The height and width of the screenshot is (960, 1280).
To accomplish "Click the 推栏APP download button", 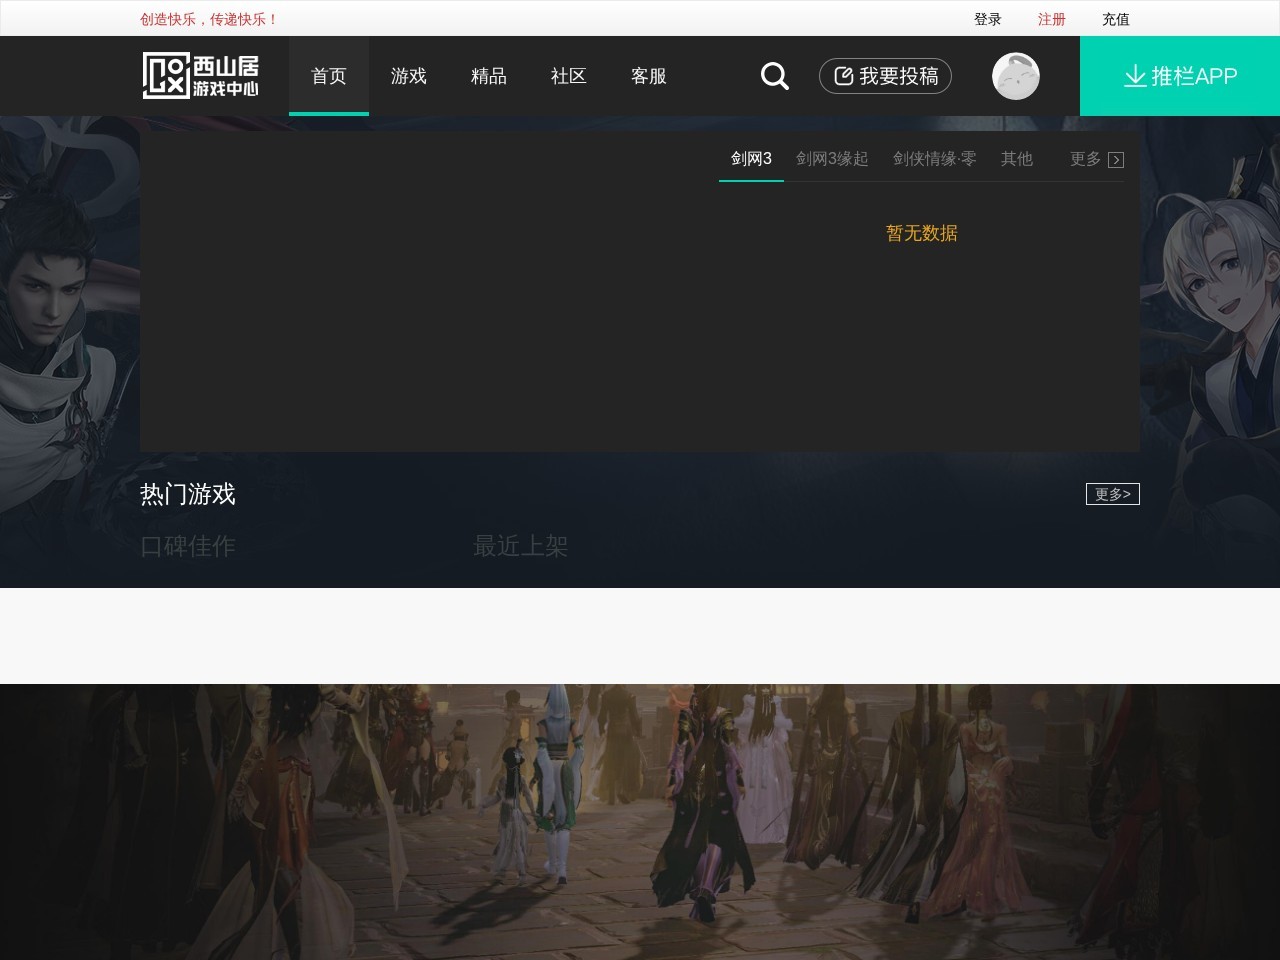I will point(1180,76).
